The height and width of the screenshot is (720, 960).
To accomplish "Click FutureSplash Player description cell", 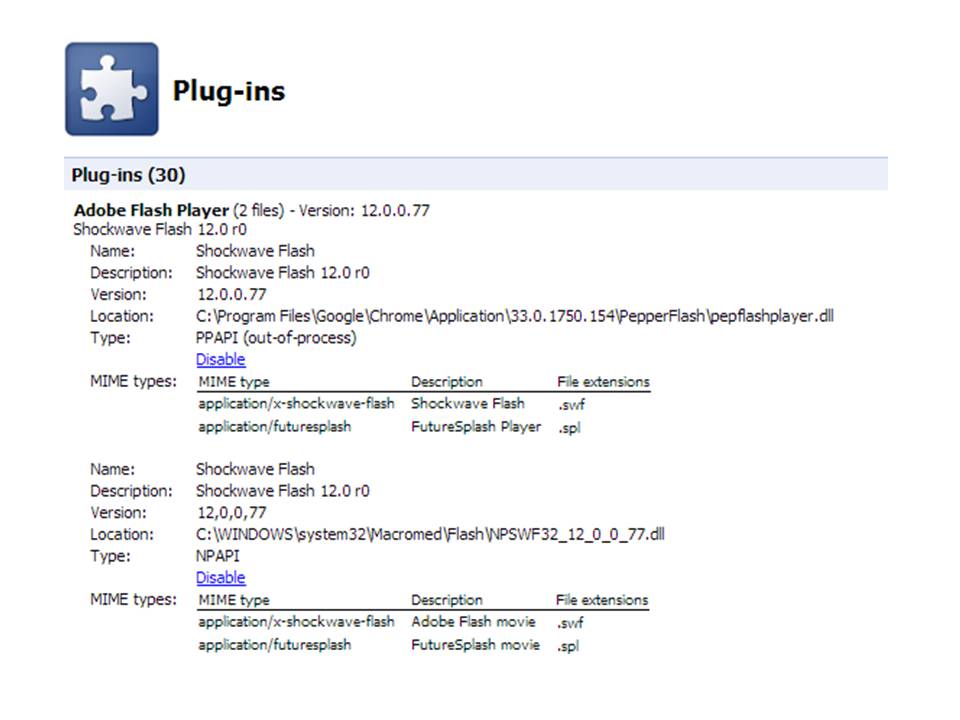I will click(476, 427).
